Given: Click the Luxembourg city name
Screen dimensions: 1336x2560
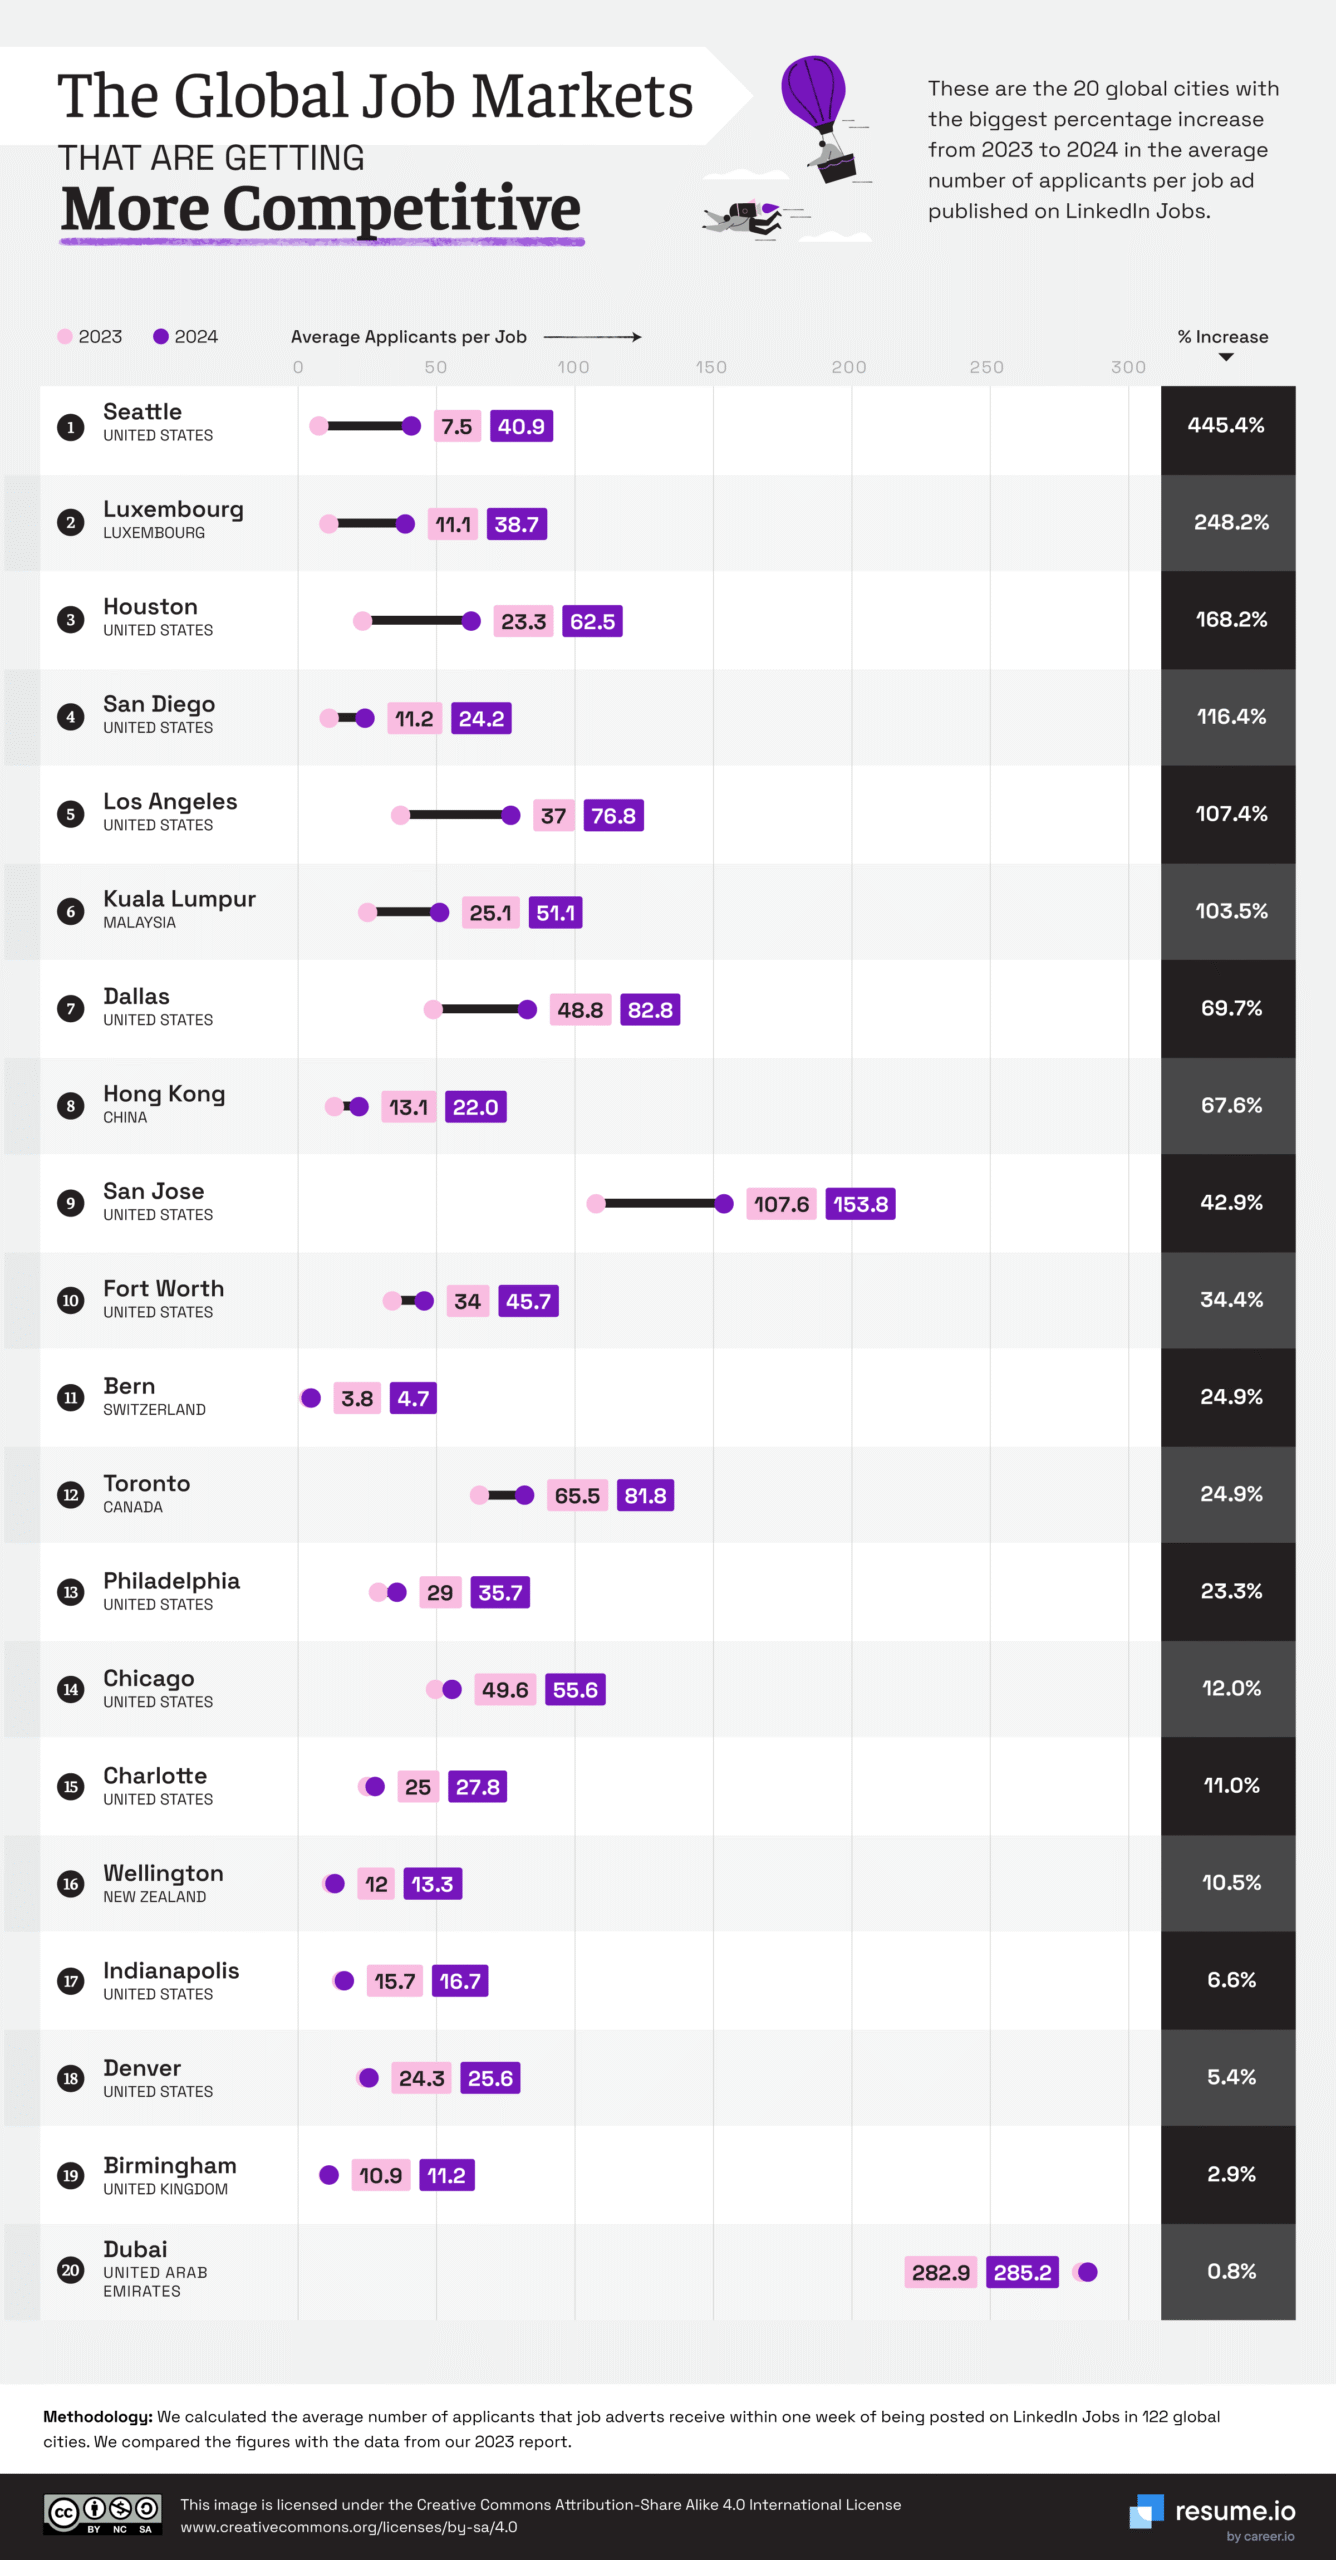Looking at the screenshot, I should (x=173, y=509).
